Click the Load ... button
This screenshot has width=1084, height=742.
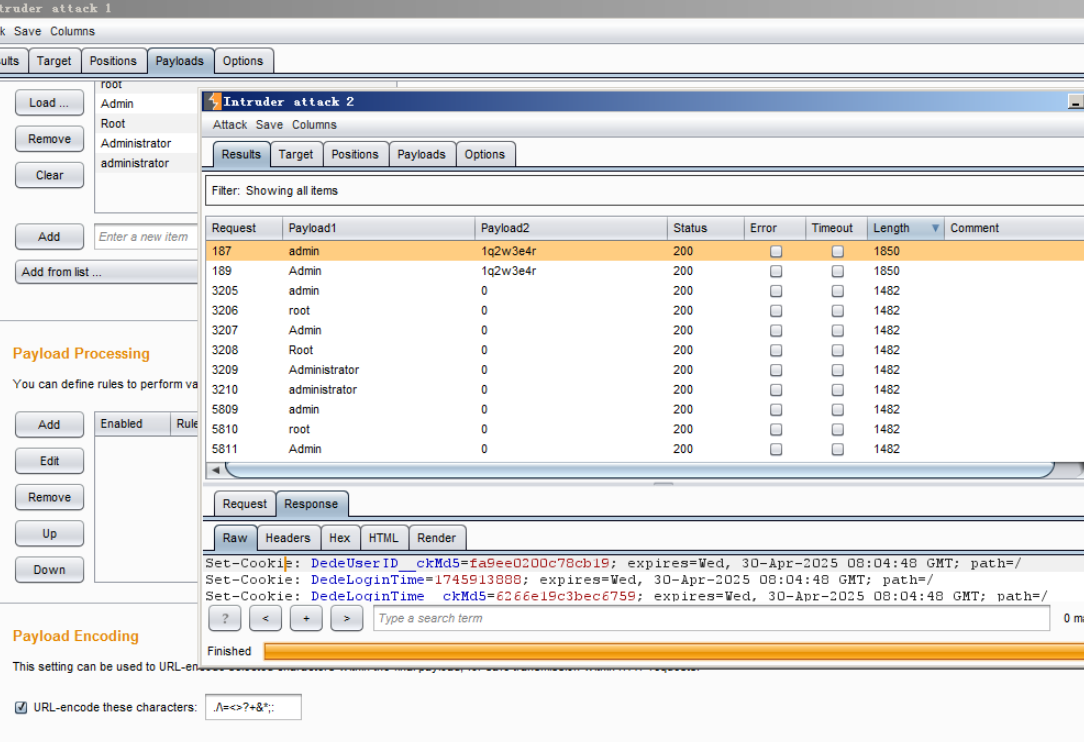click(x=49, y=103)
